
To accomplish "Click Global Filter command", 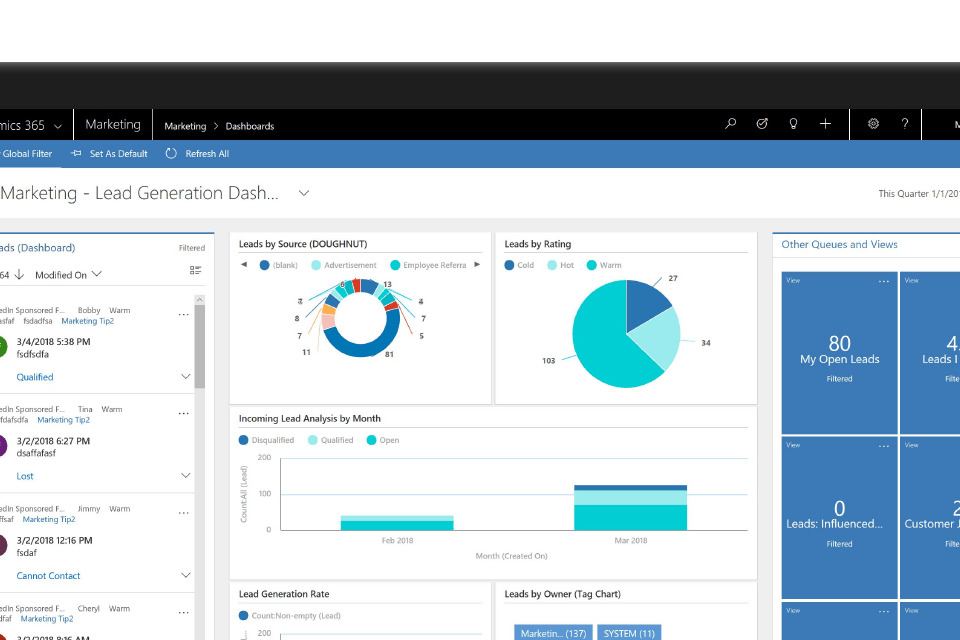I will (x=26, y=154).
